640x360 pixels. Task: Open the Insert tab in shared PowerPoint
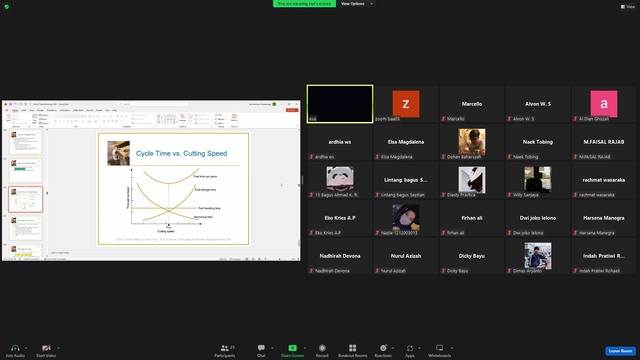(x=24, y=110)
